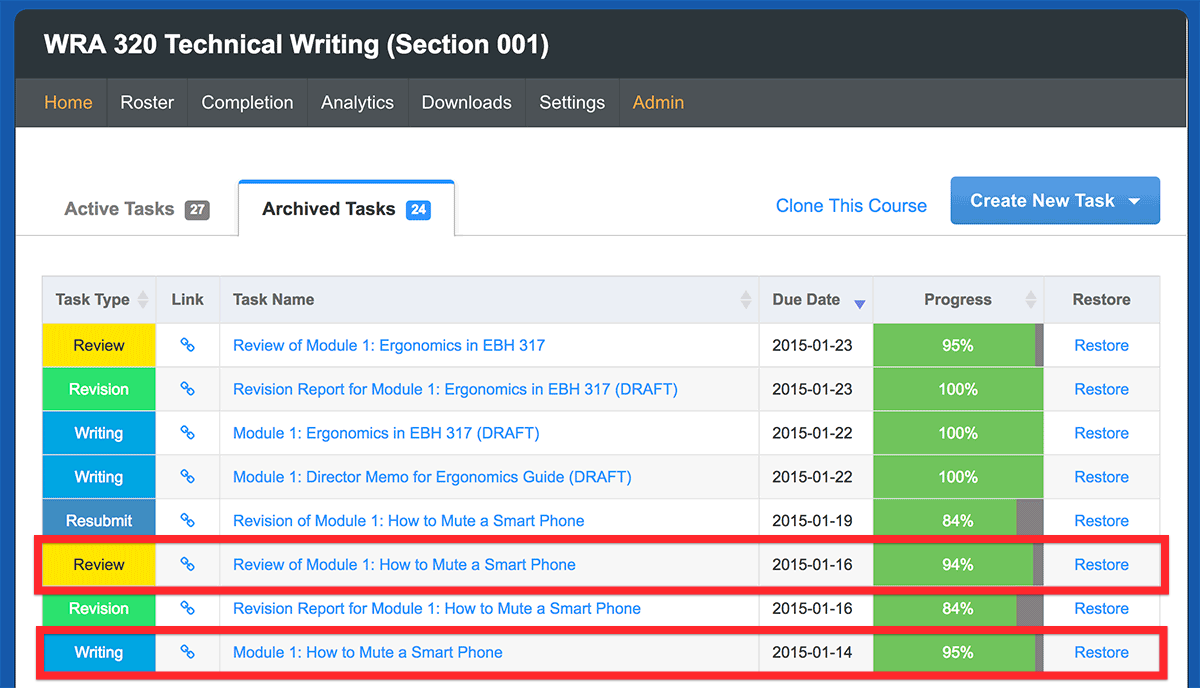Select the Archived Tasks tab
The height and width of the screenshot is (688, 1200).
pyautogui.click(x=346, y=209)
